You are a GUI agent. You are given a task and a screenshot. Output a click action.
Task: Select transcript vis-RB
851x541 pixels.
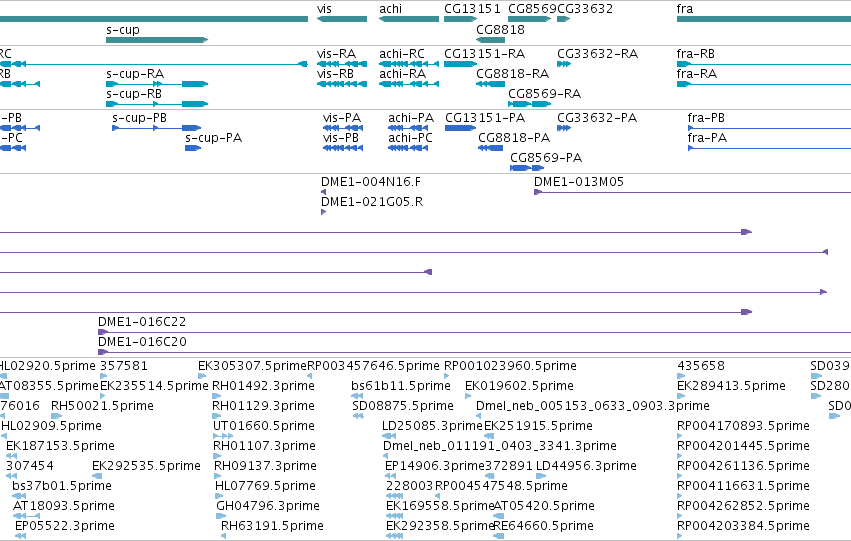[x=342, y=84]
